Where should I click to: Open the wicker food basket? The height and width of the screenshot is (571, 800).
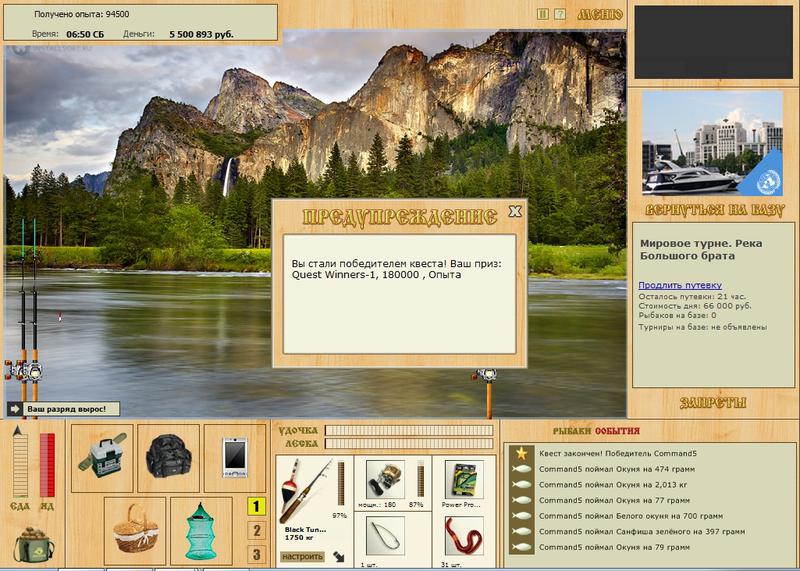(x=135, y=530)
